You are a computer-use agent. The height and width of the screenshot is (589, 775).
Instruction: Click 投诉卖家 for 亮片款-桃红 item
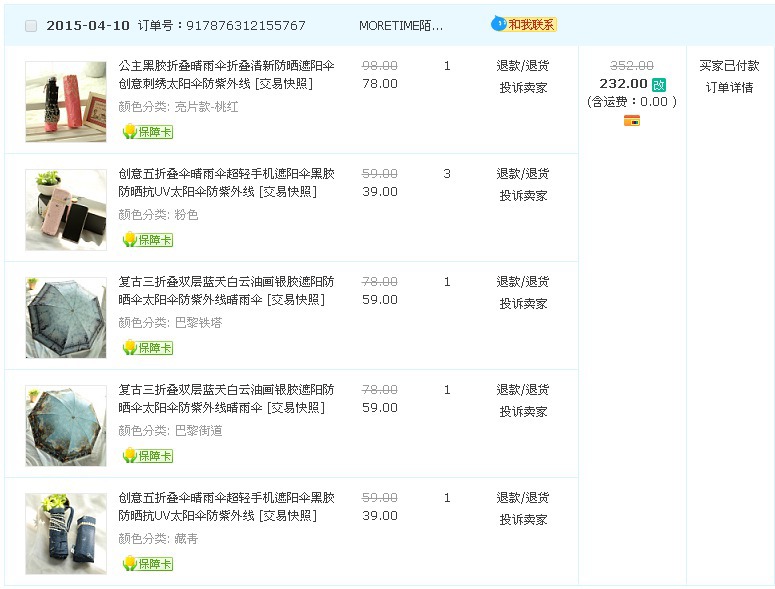(x=523, y=87)
